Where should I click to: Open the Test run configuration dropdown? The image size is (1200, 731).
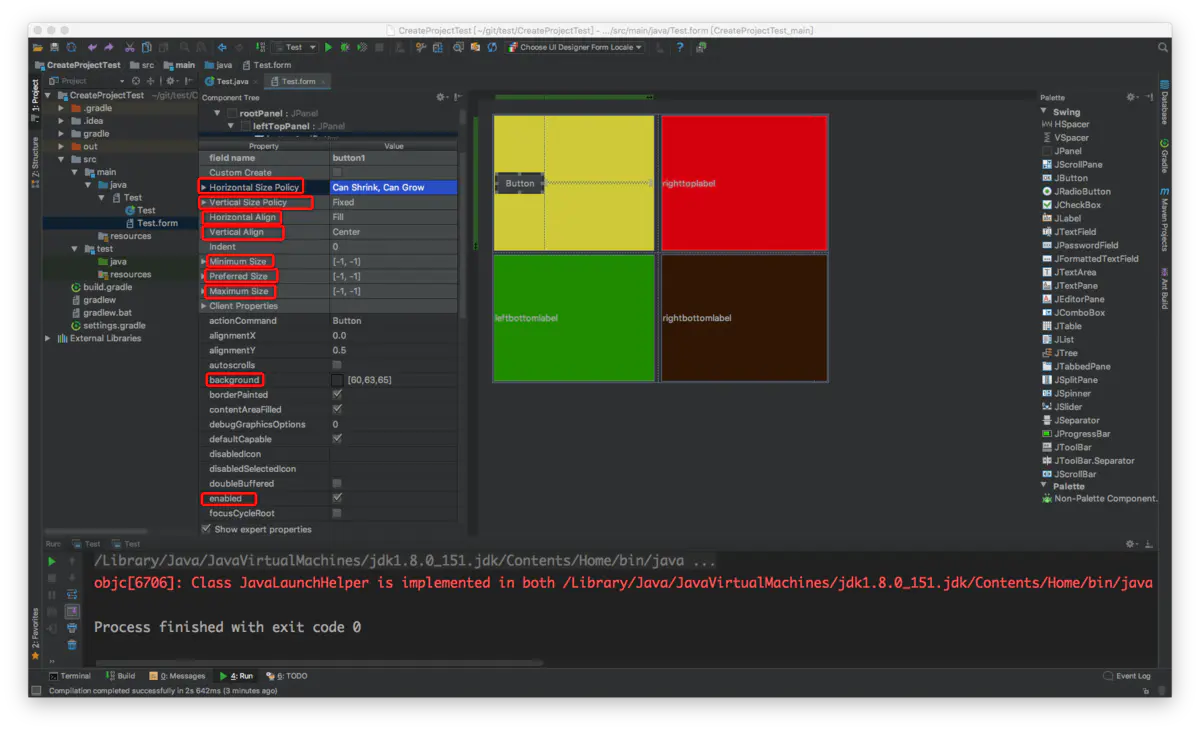[x=294, y=47]
